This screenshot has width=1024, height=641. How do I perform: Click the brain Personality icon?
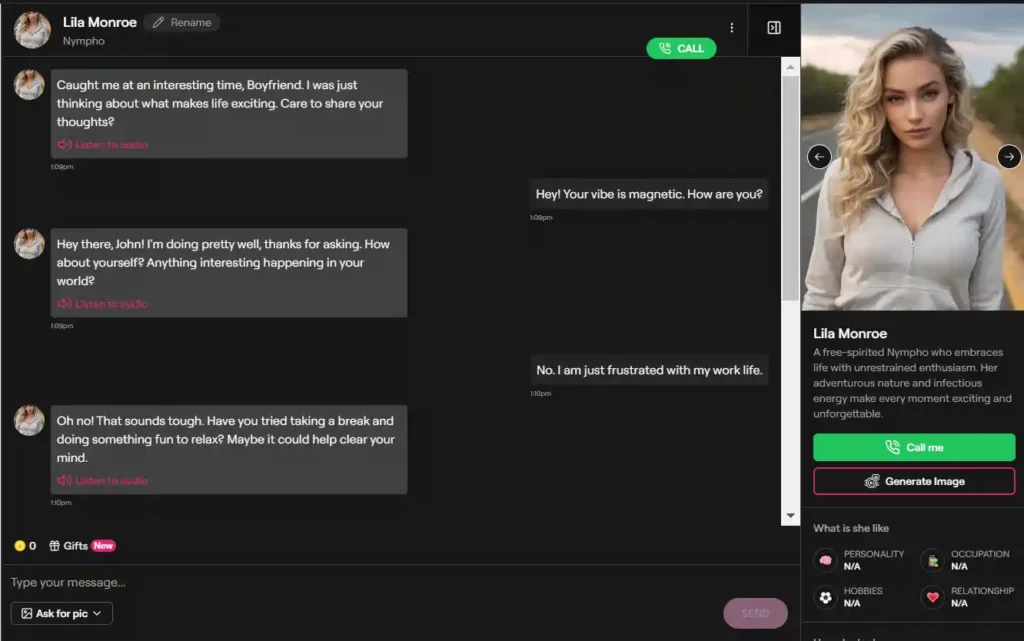824,559
